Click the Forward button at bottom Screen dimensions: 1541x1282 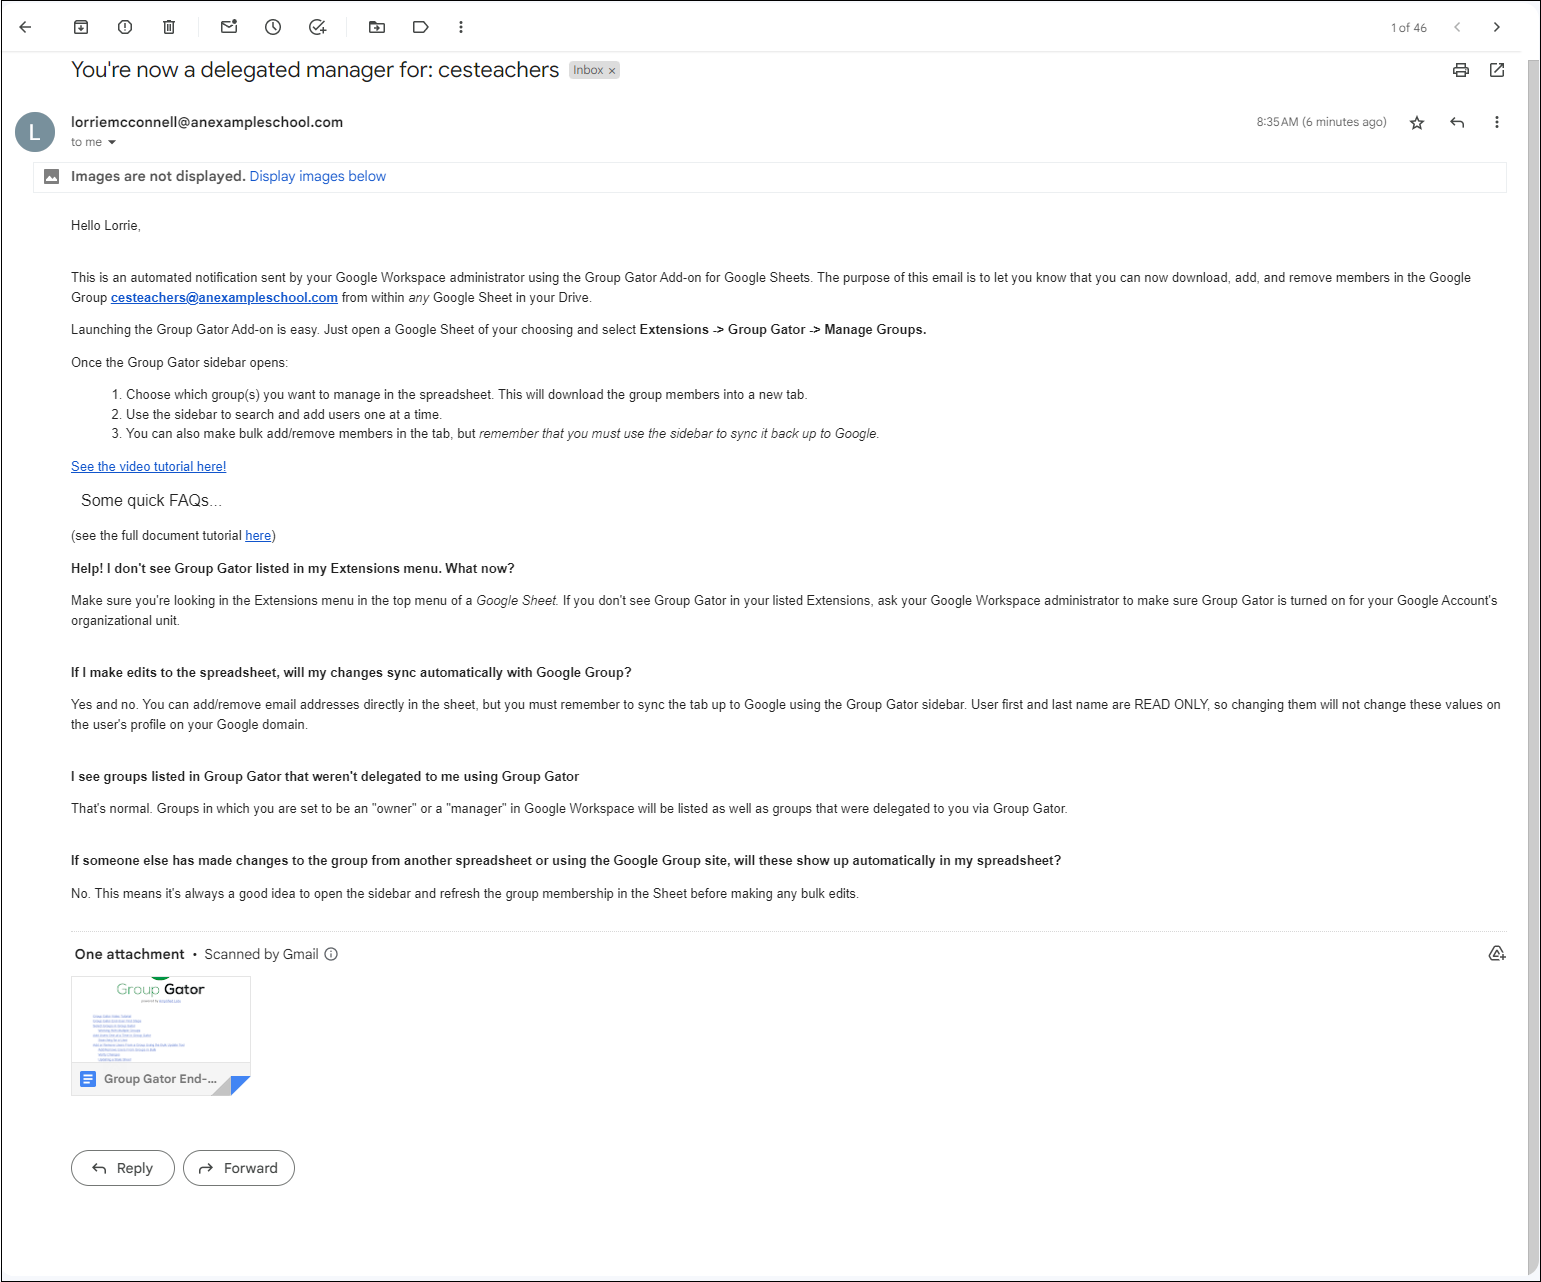pos(239,1168)
